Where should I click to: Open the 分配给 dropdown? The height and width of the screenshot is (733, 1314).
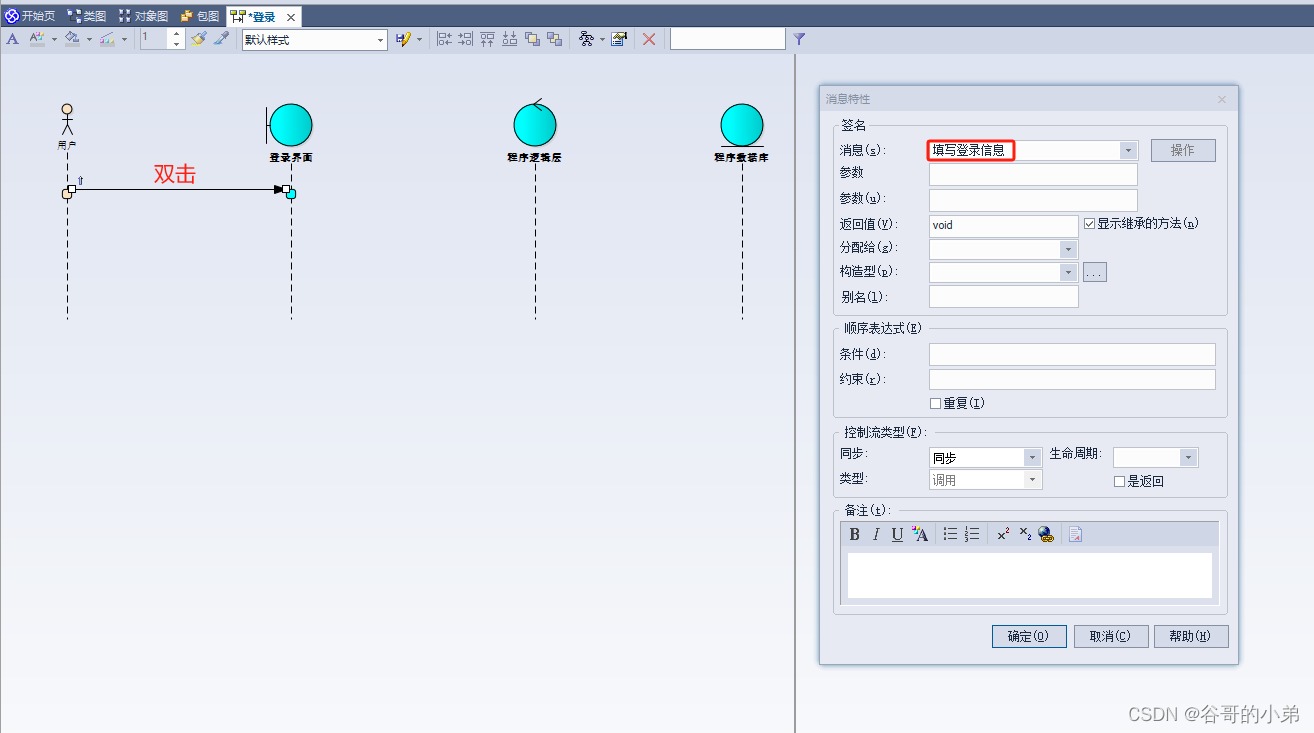pos(1068,249)
